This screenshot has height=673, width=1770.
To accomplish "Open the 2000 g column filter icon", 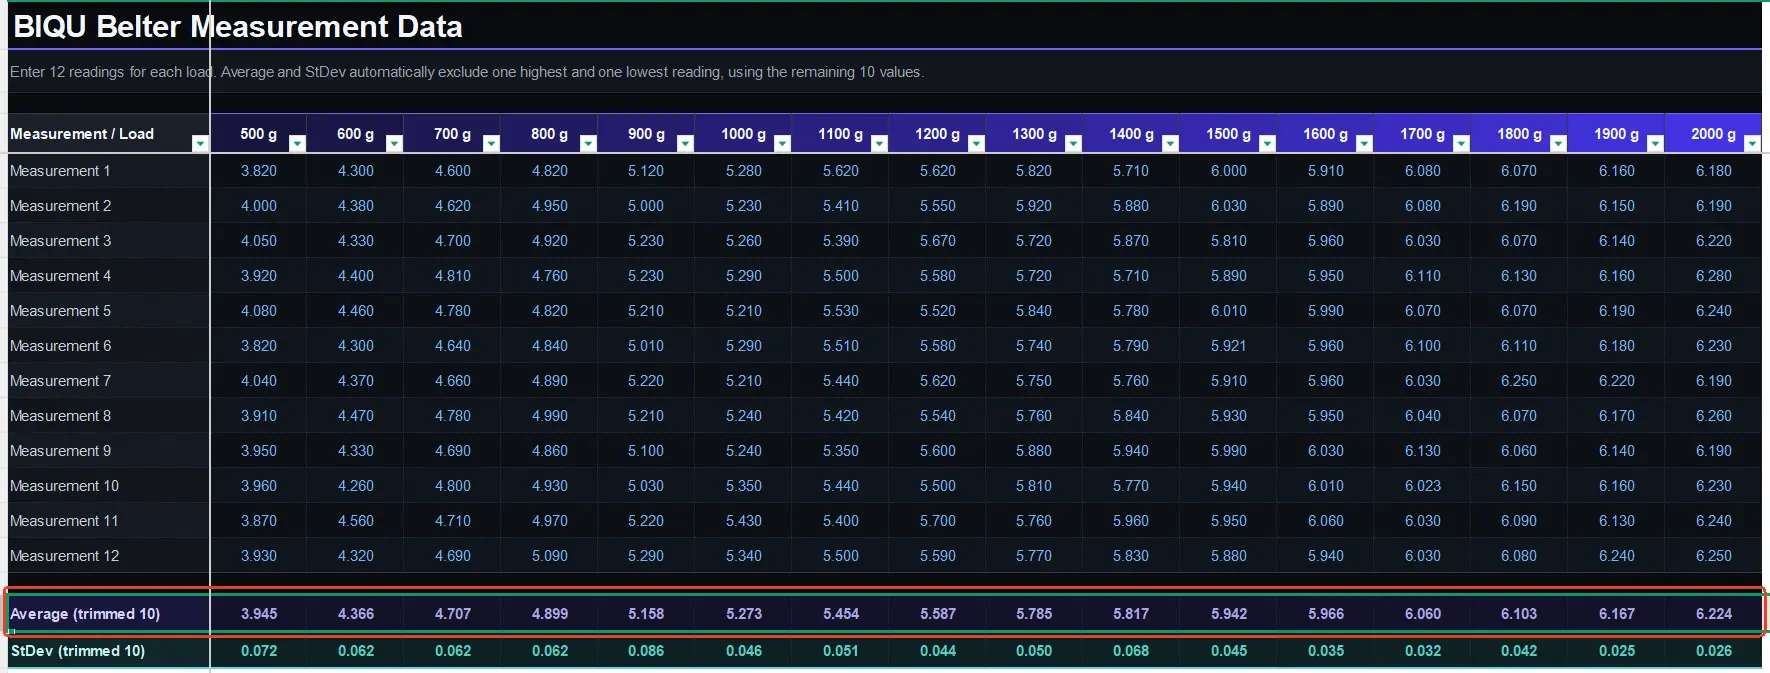I will tap(1752, 144).
